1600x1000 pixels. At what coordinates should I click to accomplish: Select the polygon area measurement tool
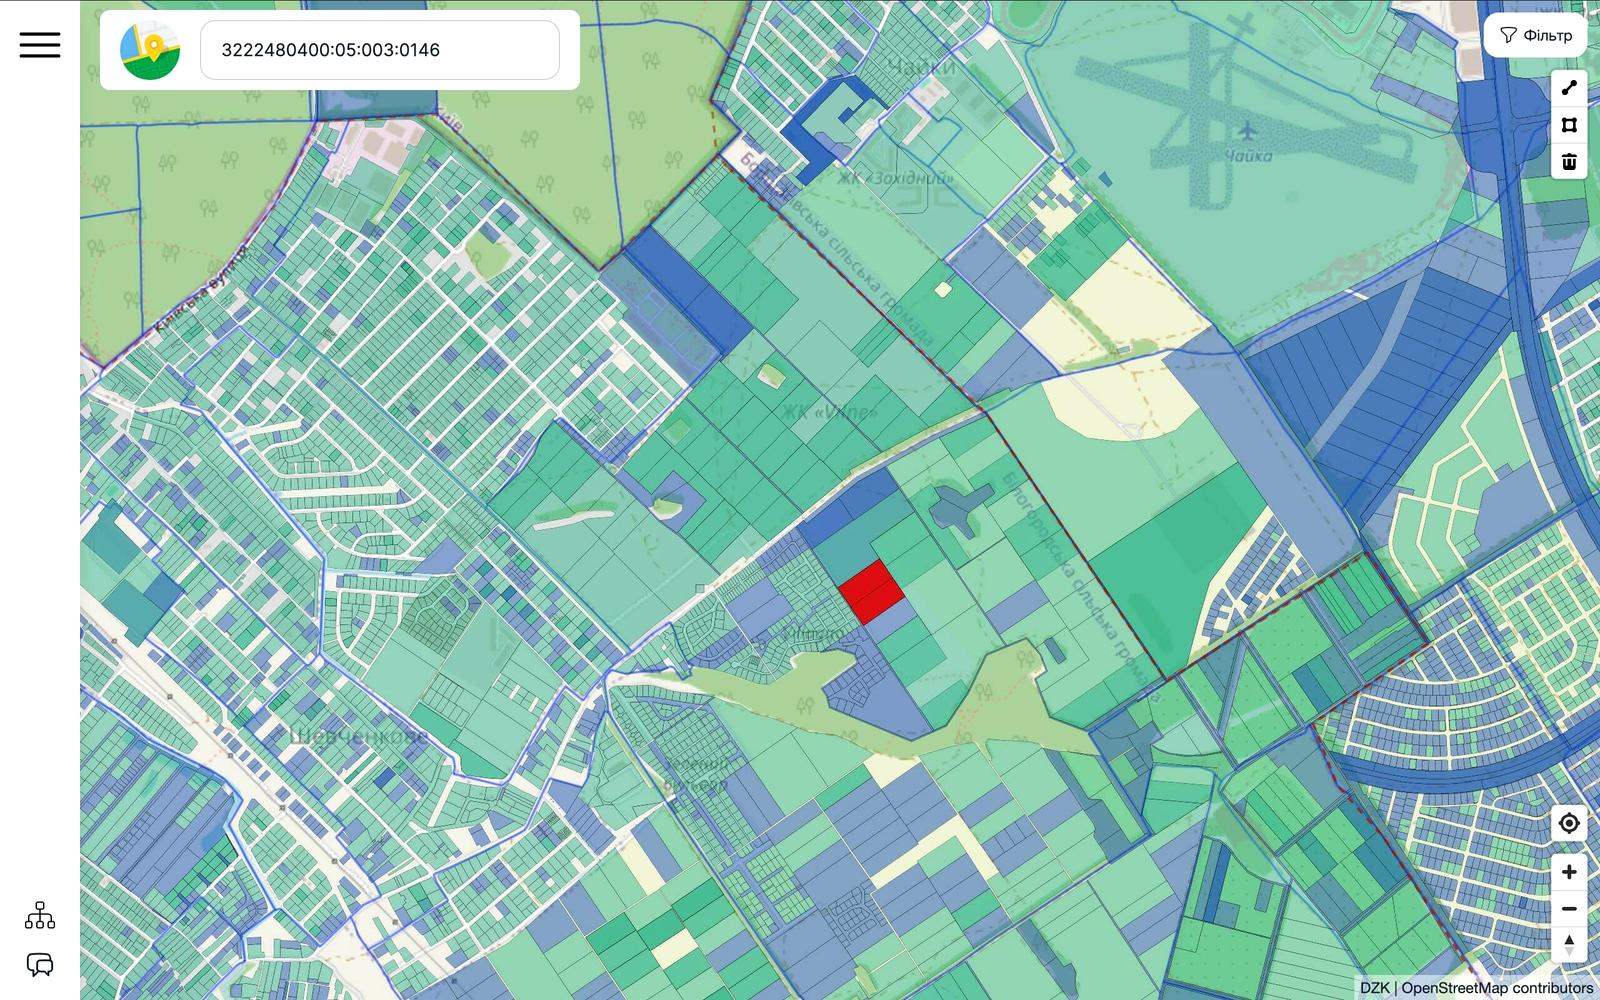(x=1569, y=125)
